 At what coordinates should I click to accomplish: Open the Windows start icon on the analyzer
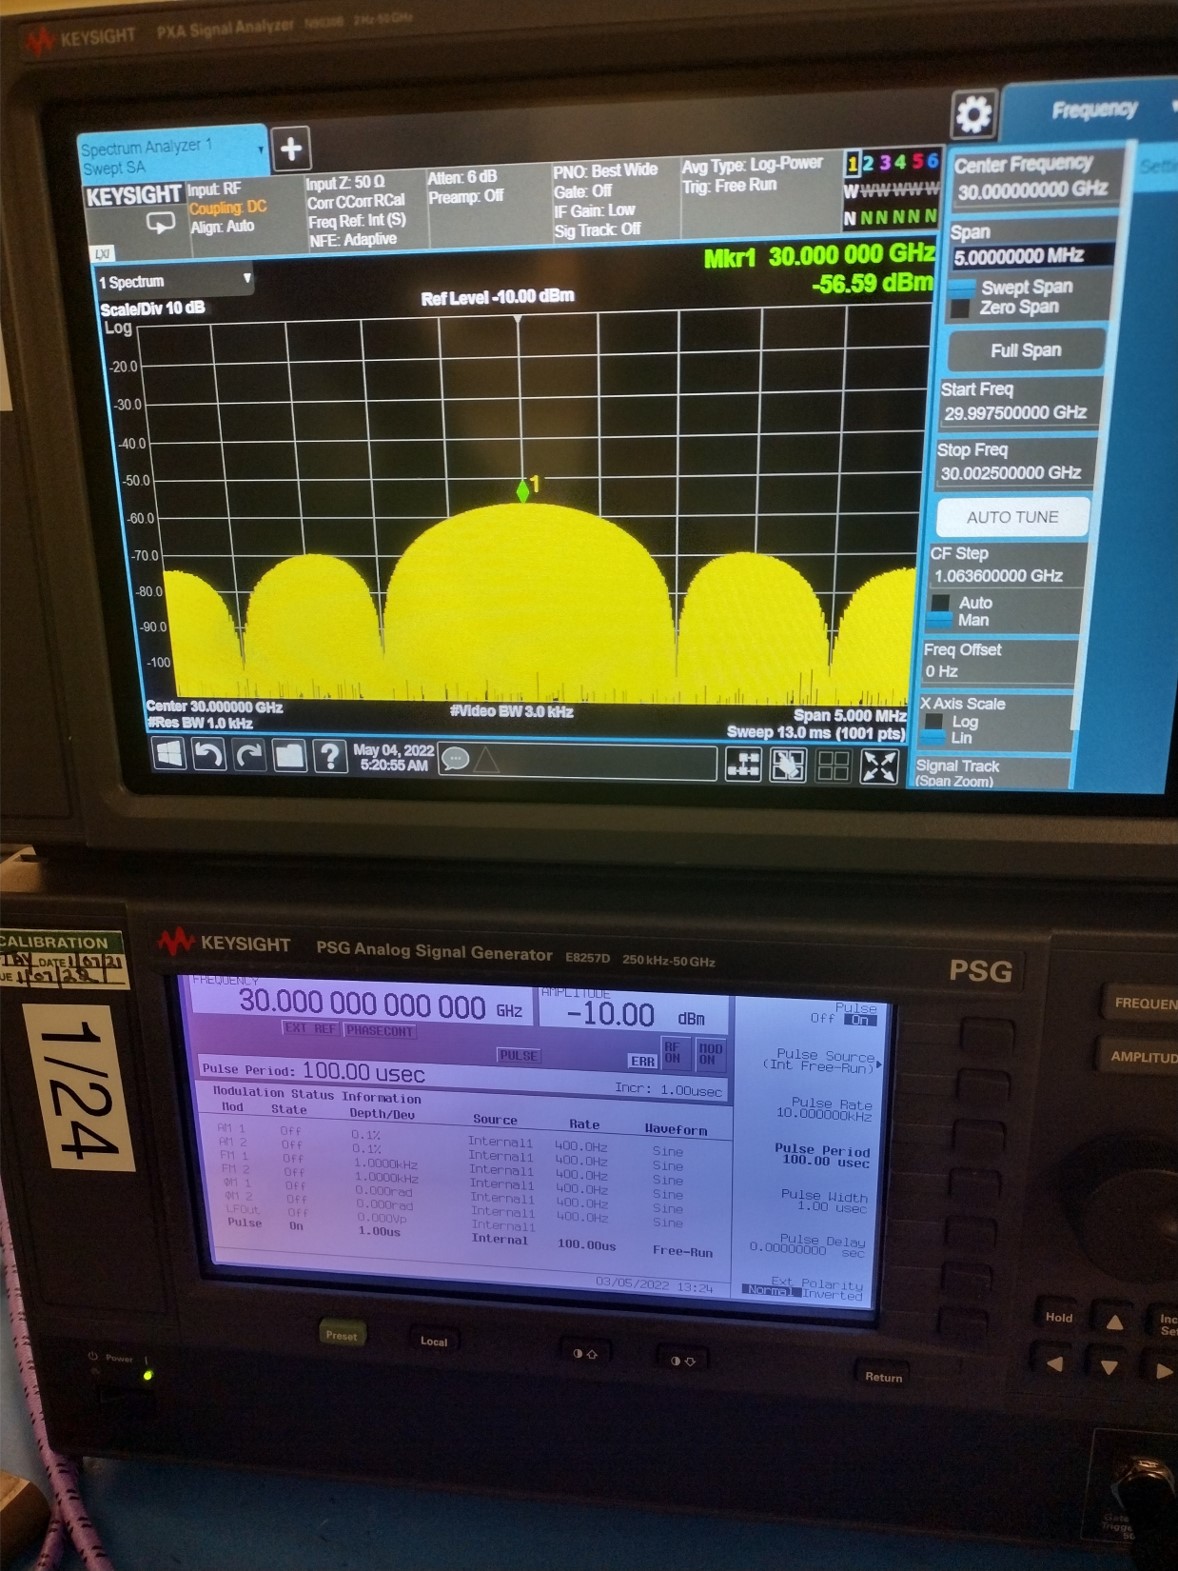(x=168, y=754)
